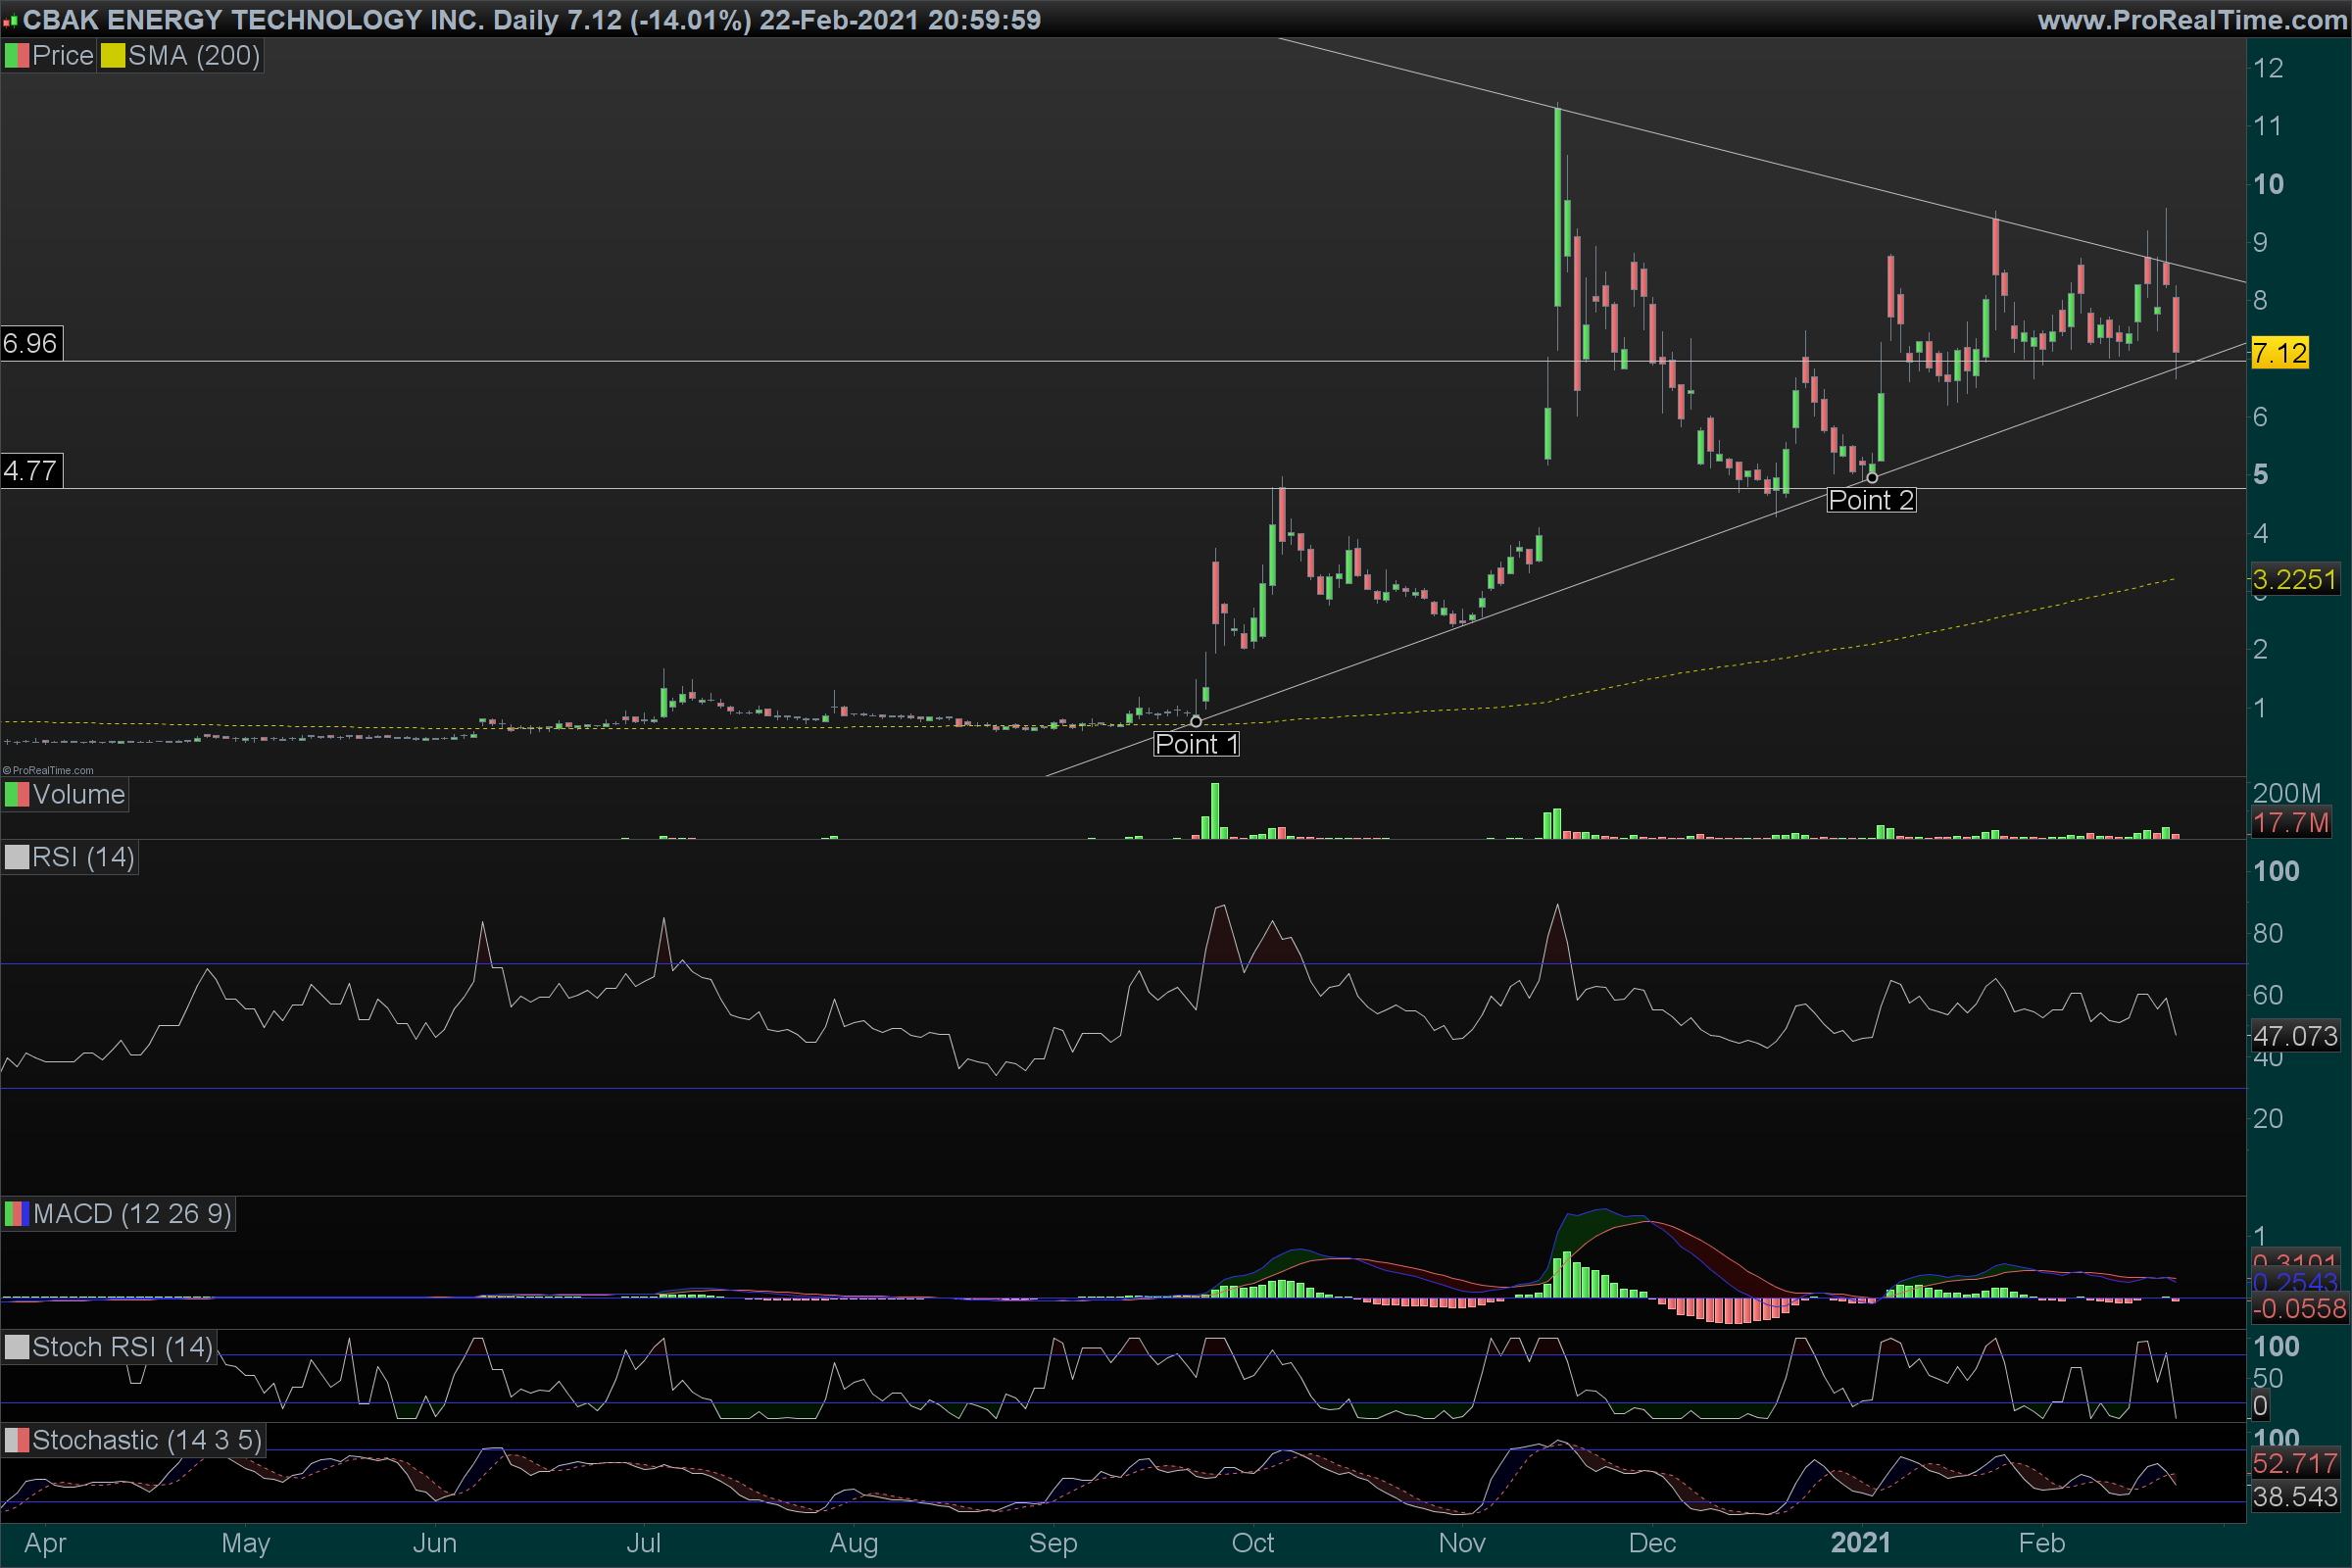Select the Point 1 text label

pos(1196,744)
